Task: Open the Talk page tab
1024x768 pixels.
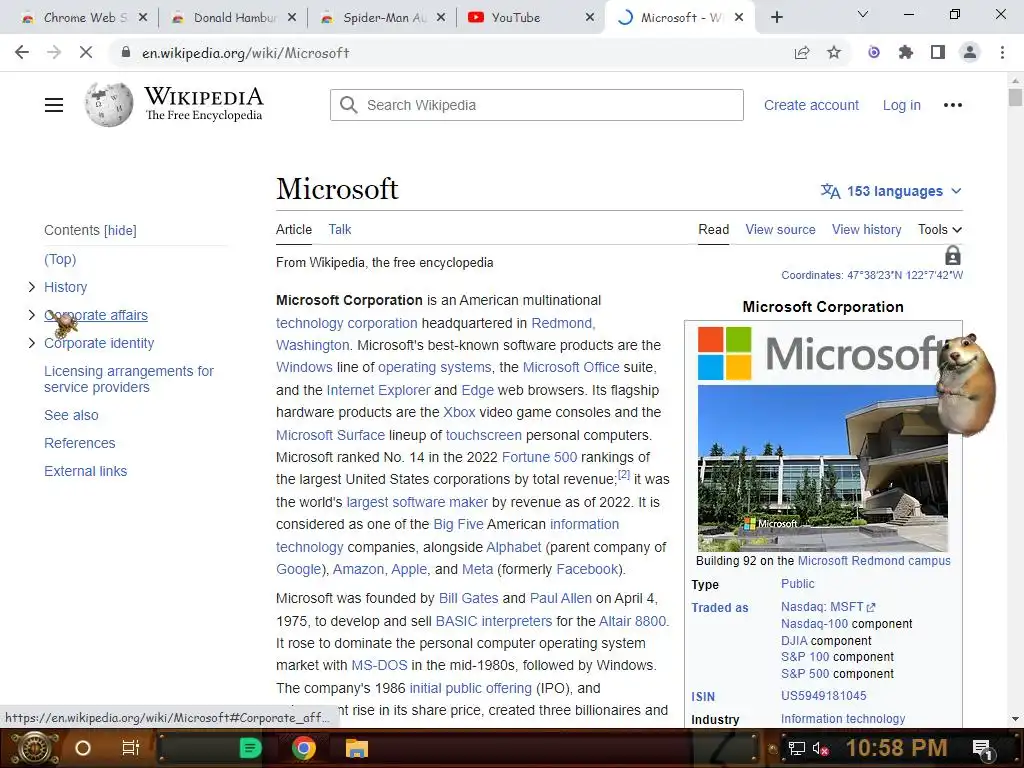Action: [x=340, y=229]
